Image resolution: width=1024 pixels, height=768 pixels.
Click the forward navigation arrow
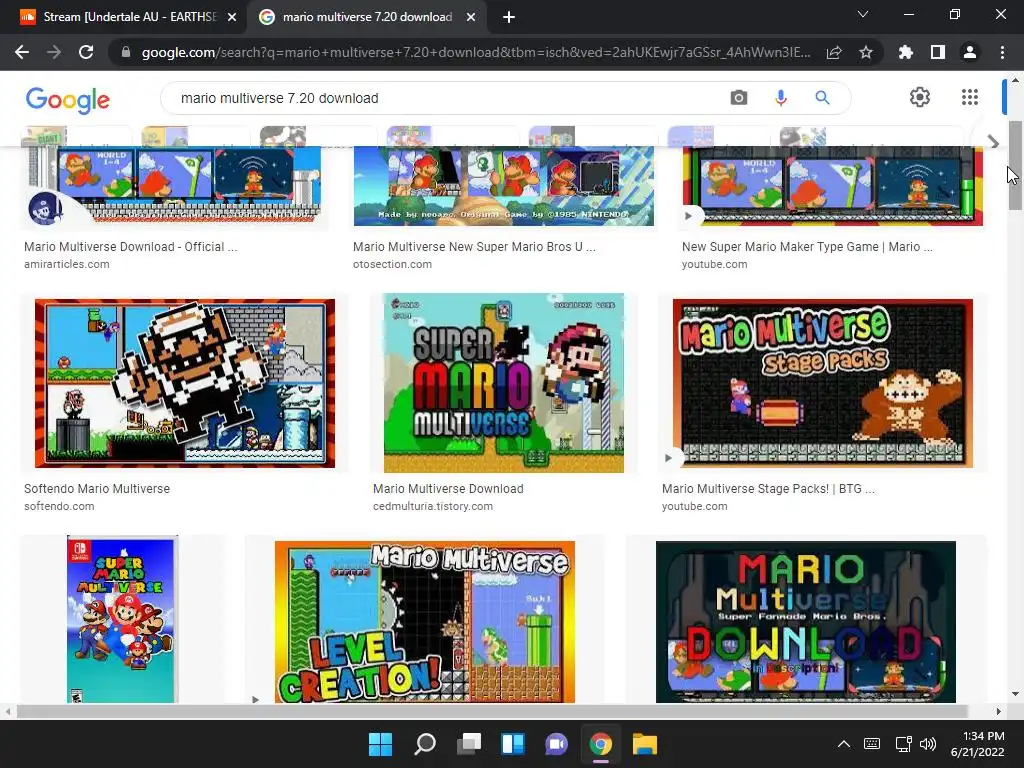[x=54, y=52]
